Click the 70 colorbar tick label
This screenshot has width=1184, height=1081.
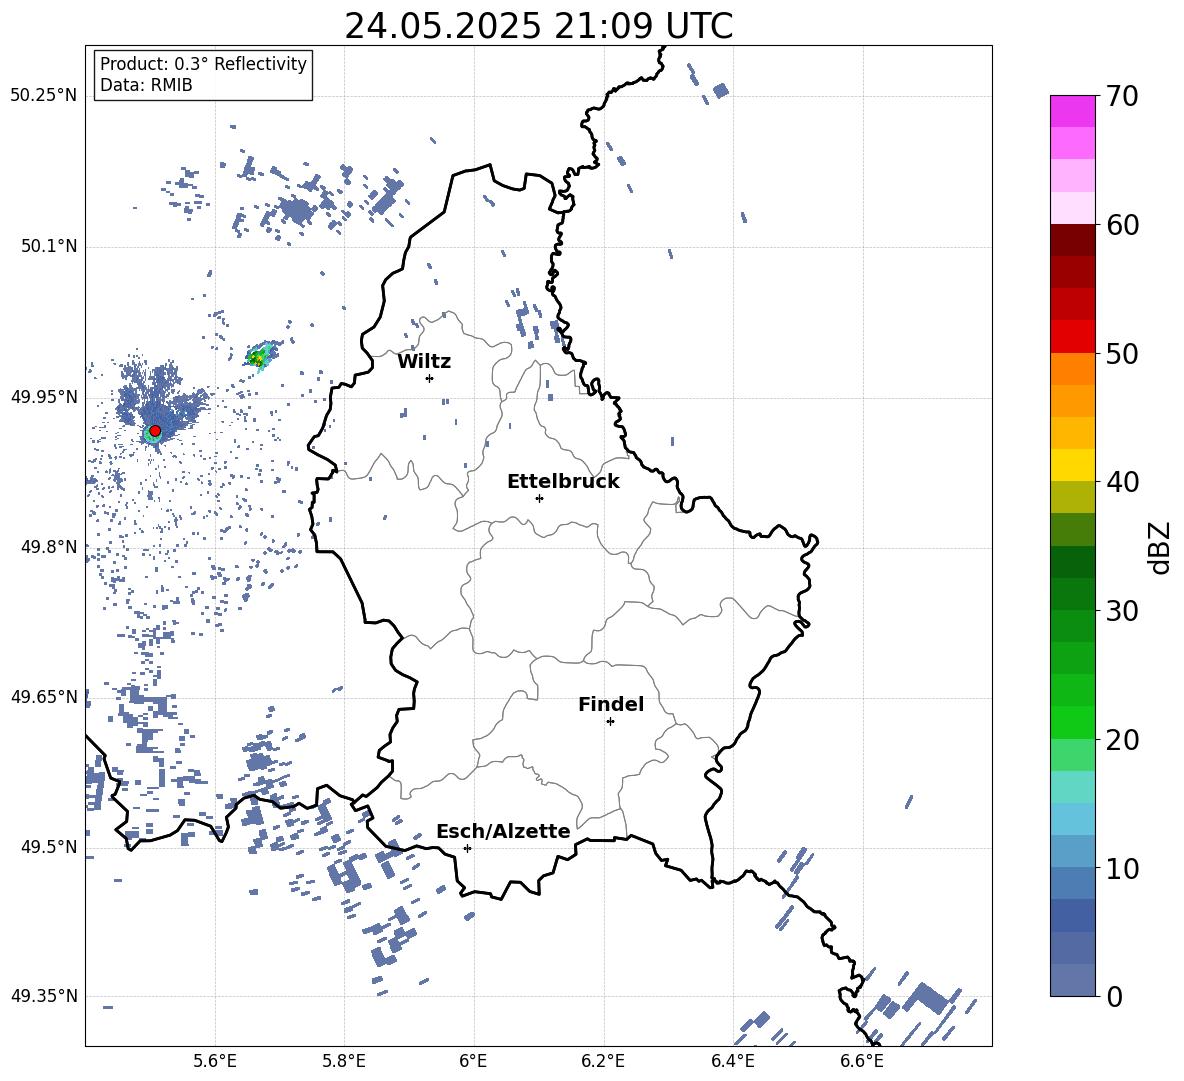[x=1122, y=96]
